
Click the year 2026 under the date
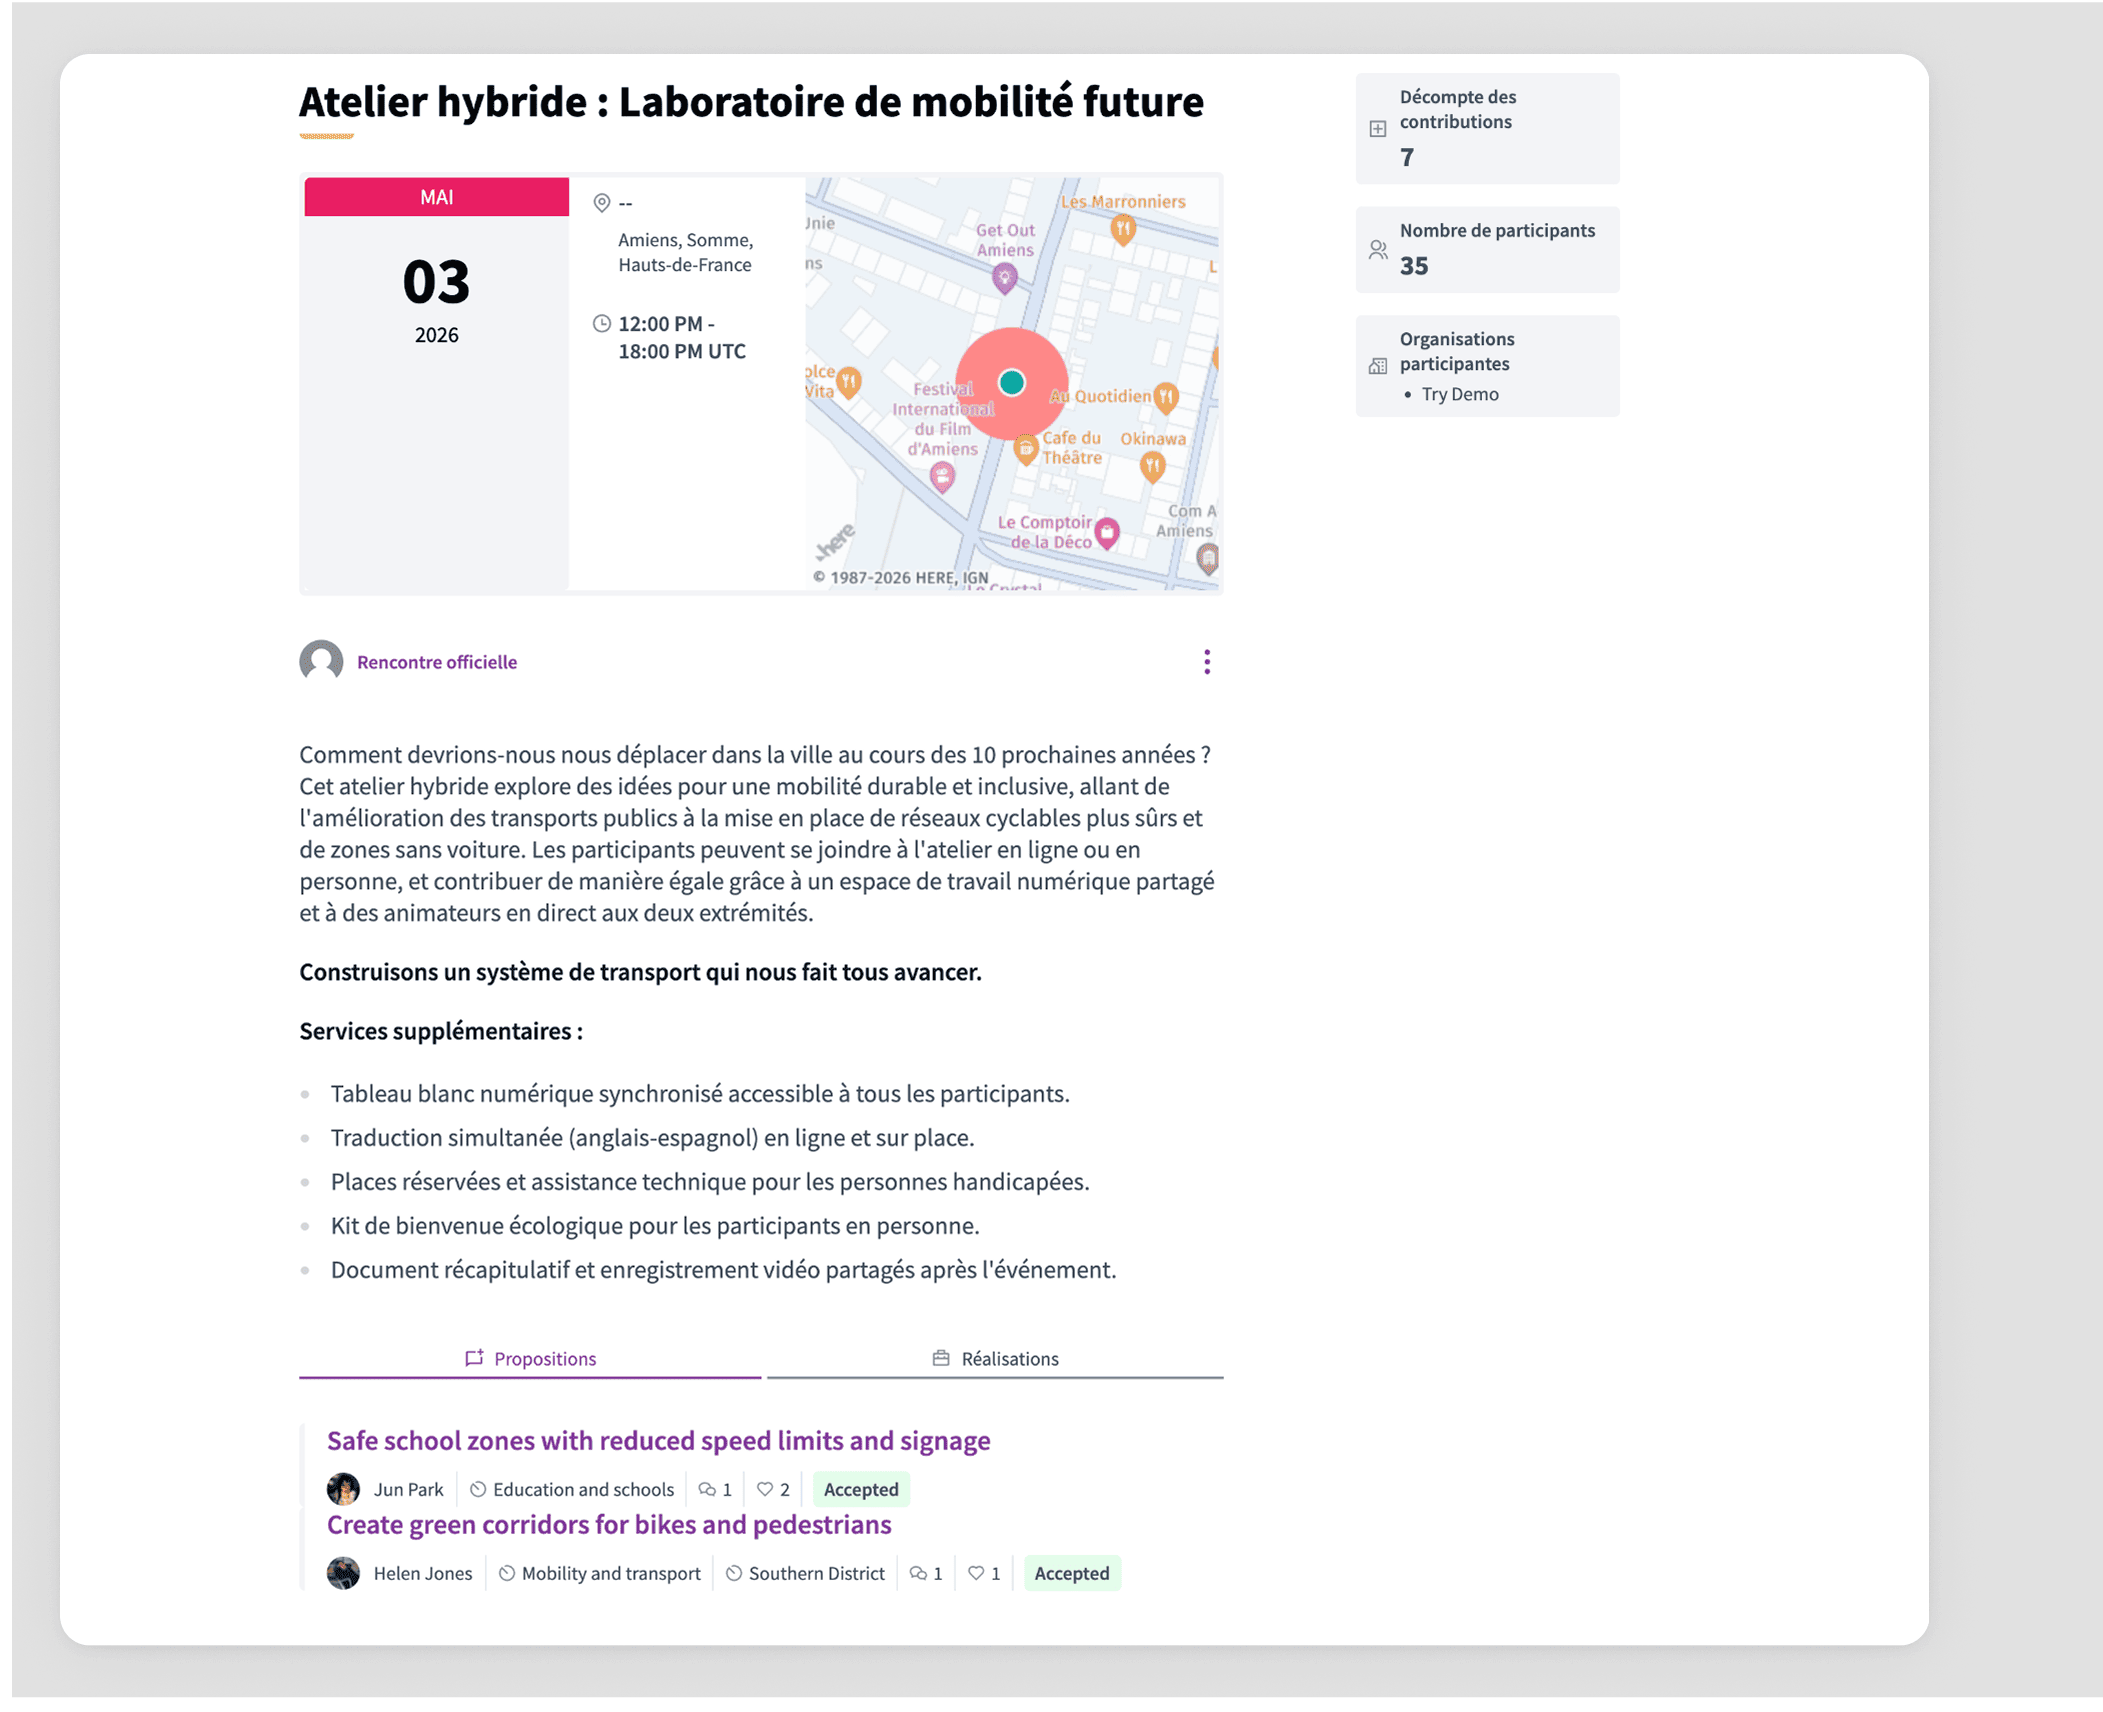pyautogui.click(x=436, y=336)
